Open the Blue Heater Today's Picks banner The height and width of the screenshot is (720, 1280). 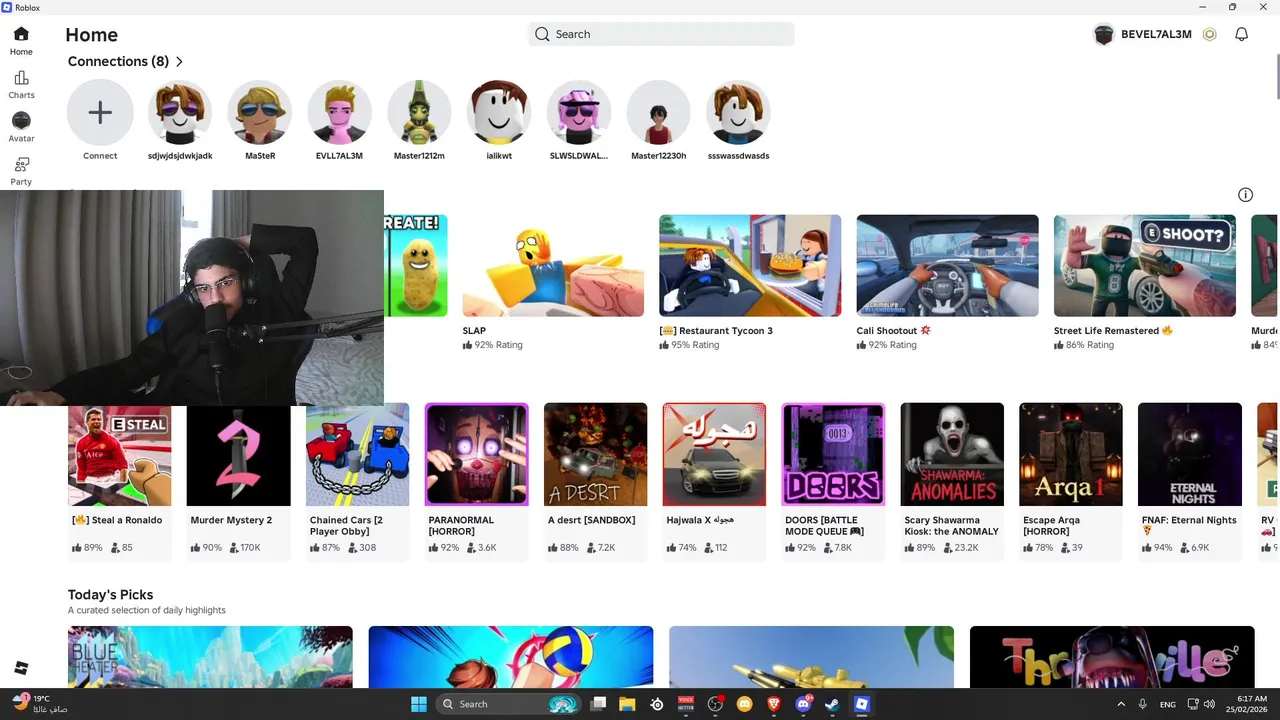(210, 657)
